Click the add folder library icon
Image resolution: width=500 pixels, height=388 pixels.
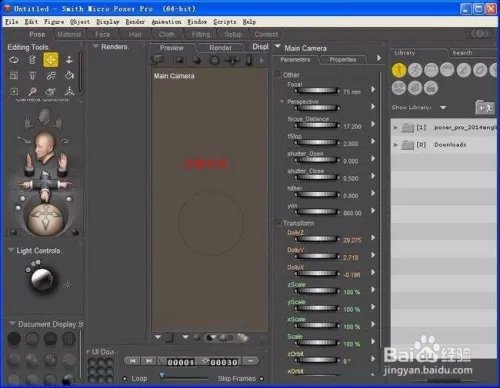coord(485,107)
